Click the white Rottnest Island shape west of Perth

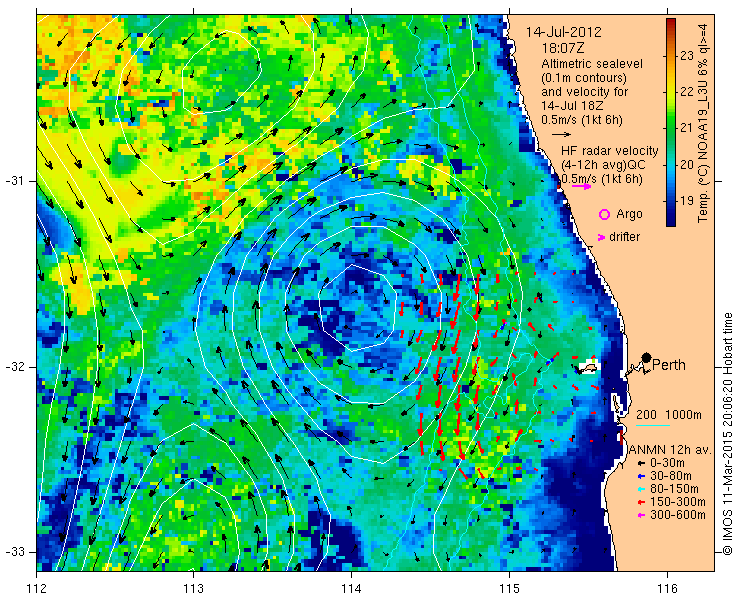[588, 367]
